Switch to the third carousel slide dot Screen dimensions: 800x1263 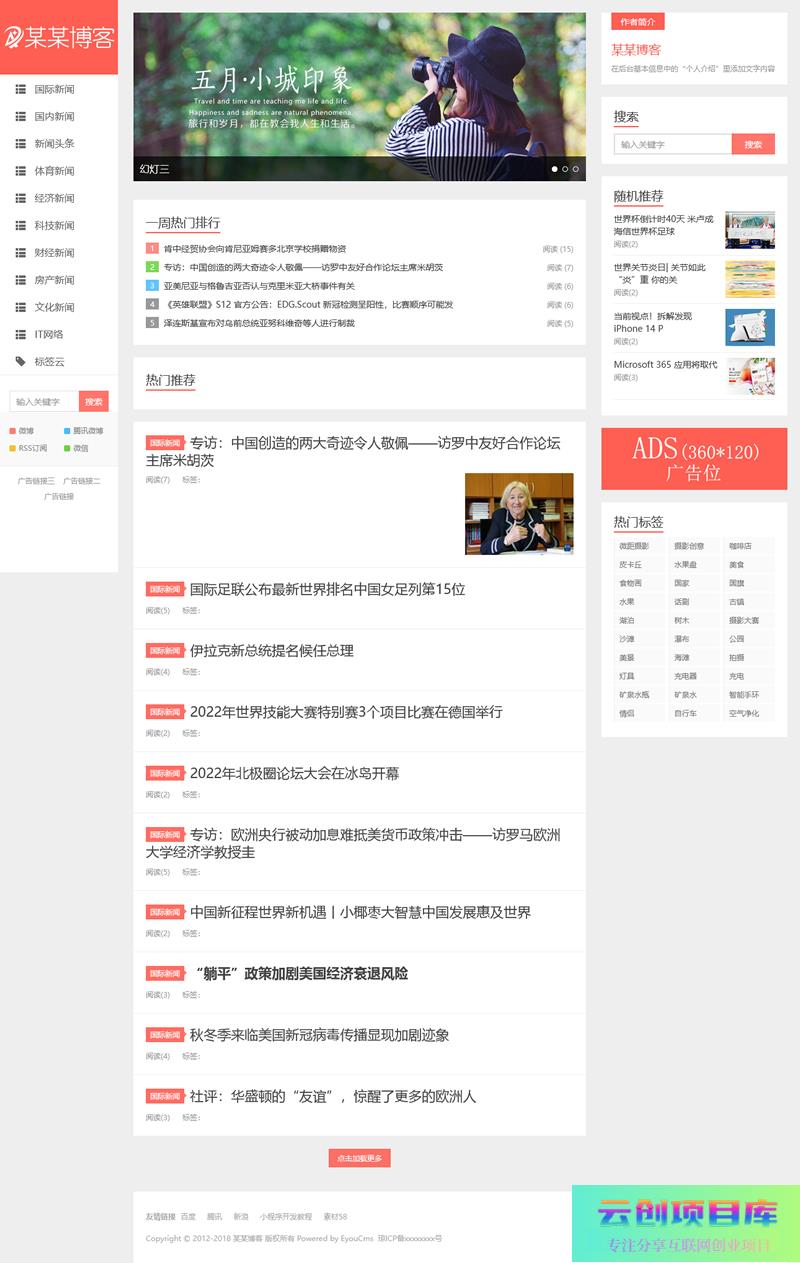coord(576,169)
